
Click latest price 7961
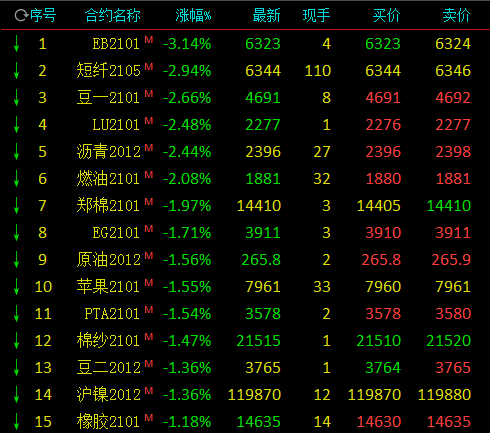tap(263, 287)
